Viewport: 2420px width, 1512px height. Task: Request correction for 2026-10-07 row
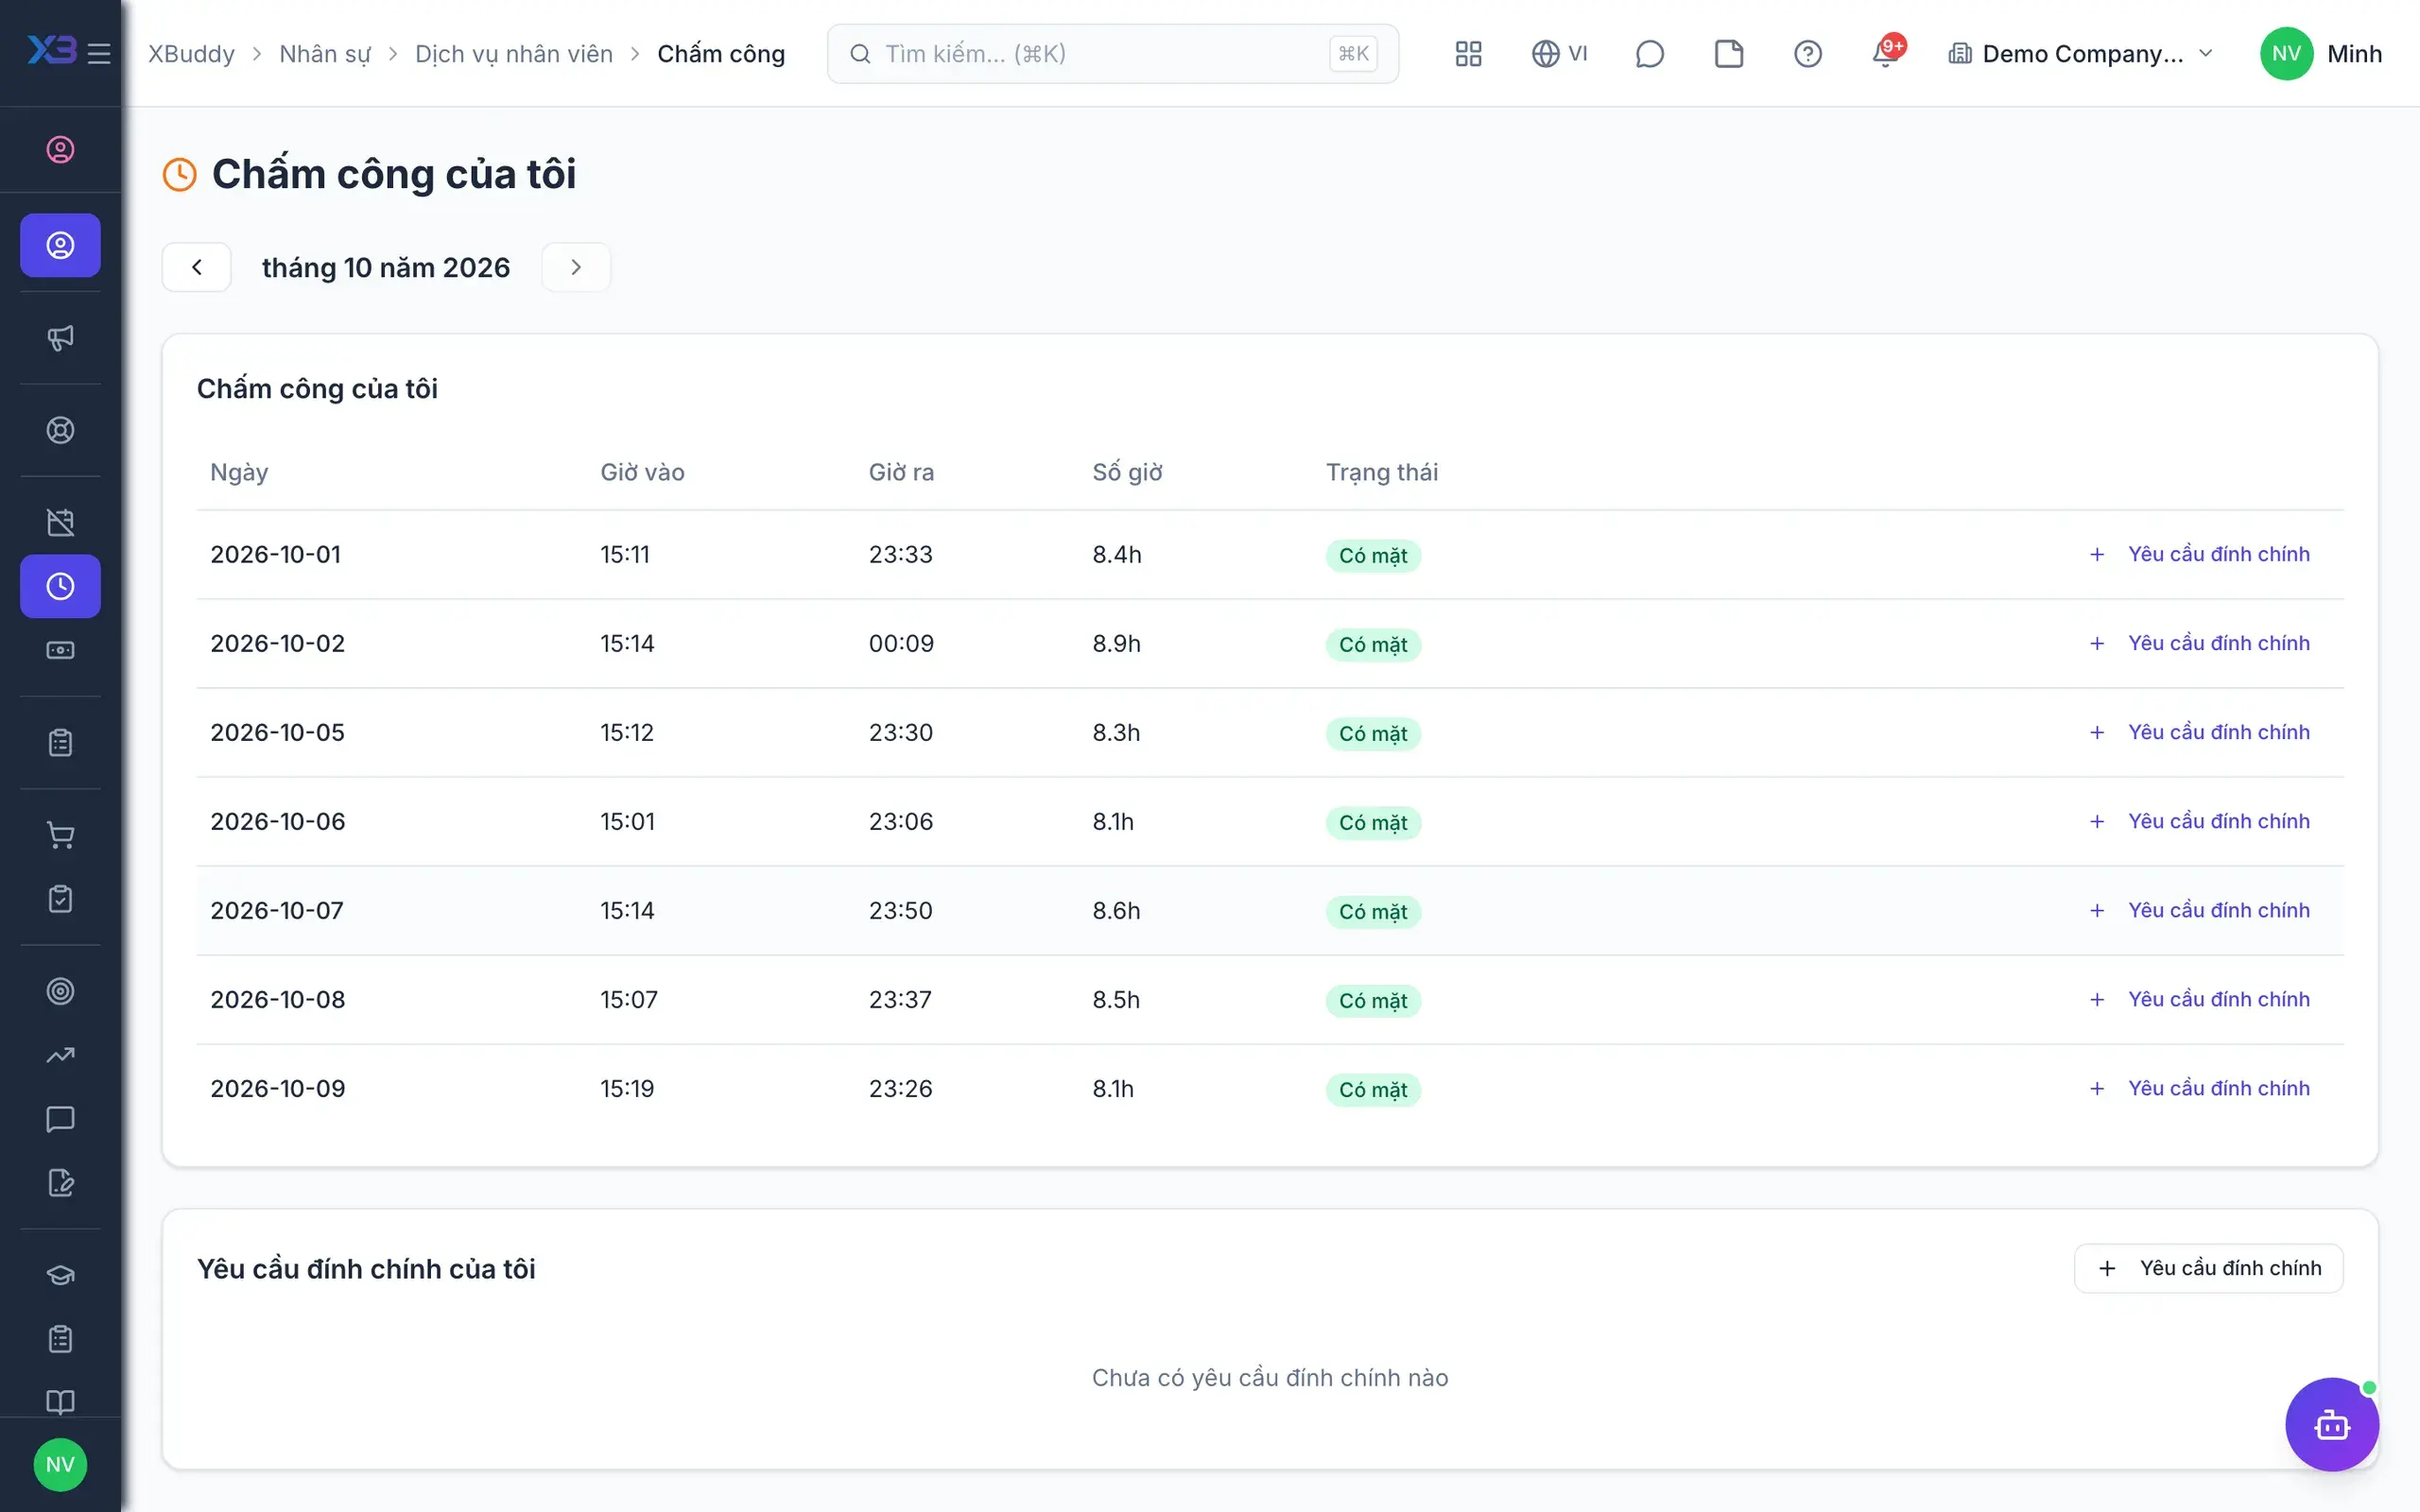(x=2200, y=910)
